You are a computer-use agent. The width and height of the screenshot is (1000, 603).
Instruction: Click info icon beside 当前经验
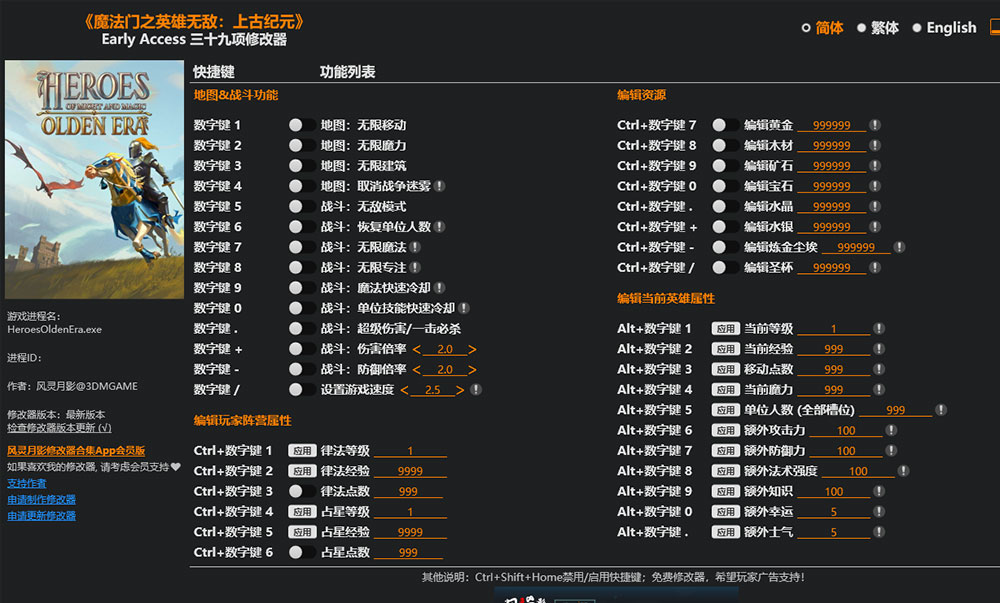pyautogui.click(x=879, y=349)
